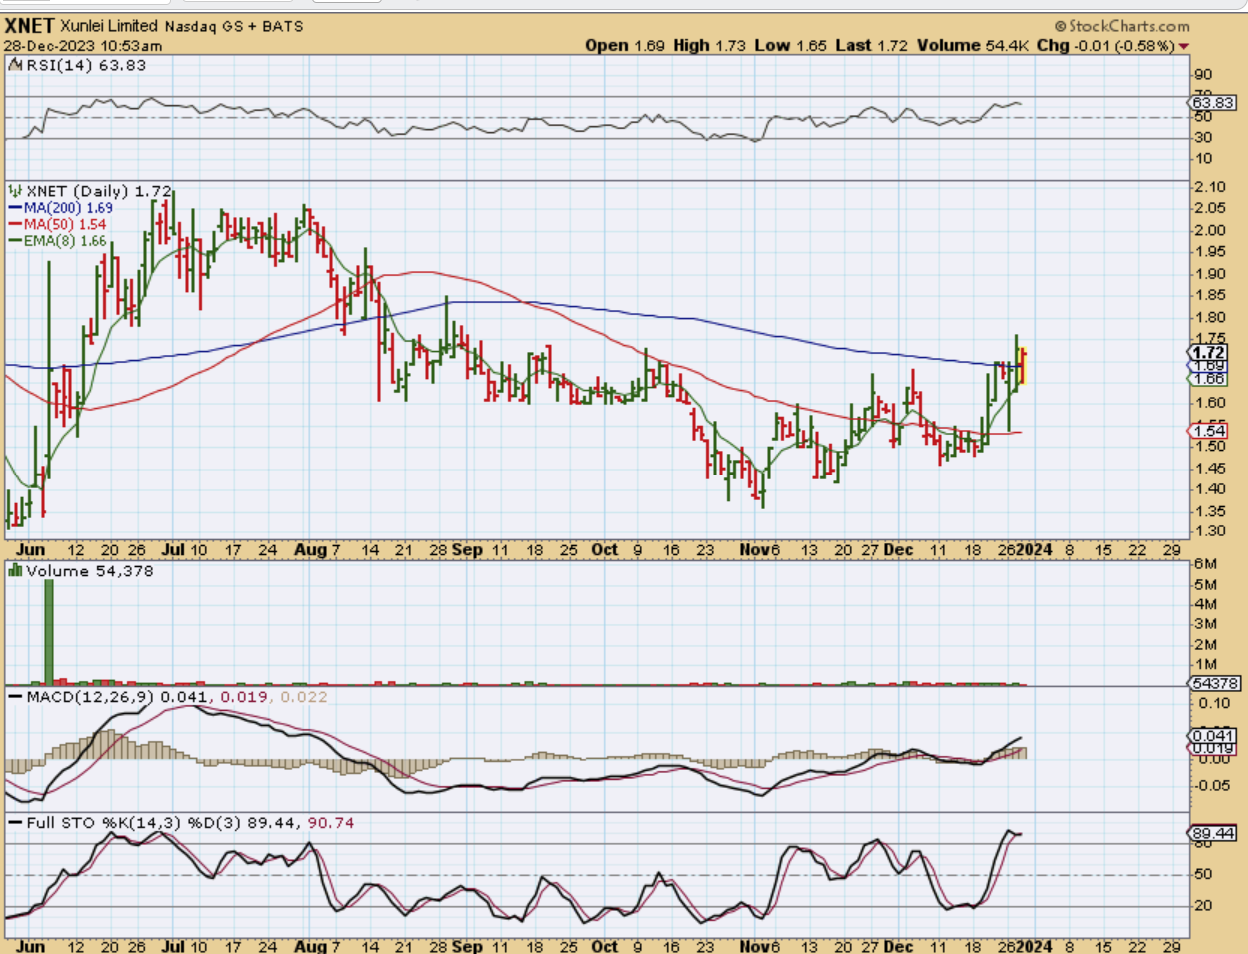The image size is (1248, 954).
Task: Click the StockCharts.com watermark link
Action: 1128,26
